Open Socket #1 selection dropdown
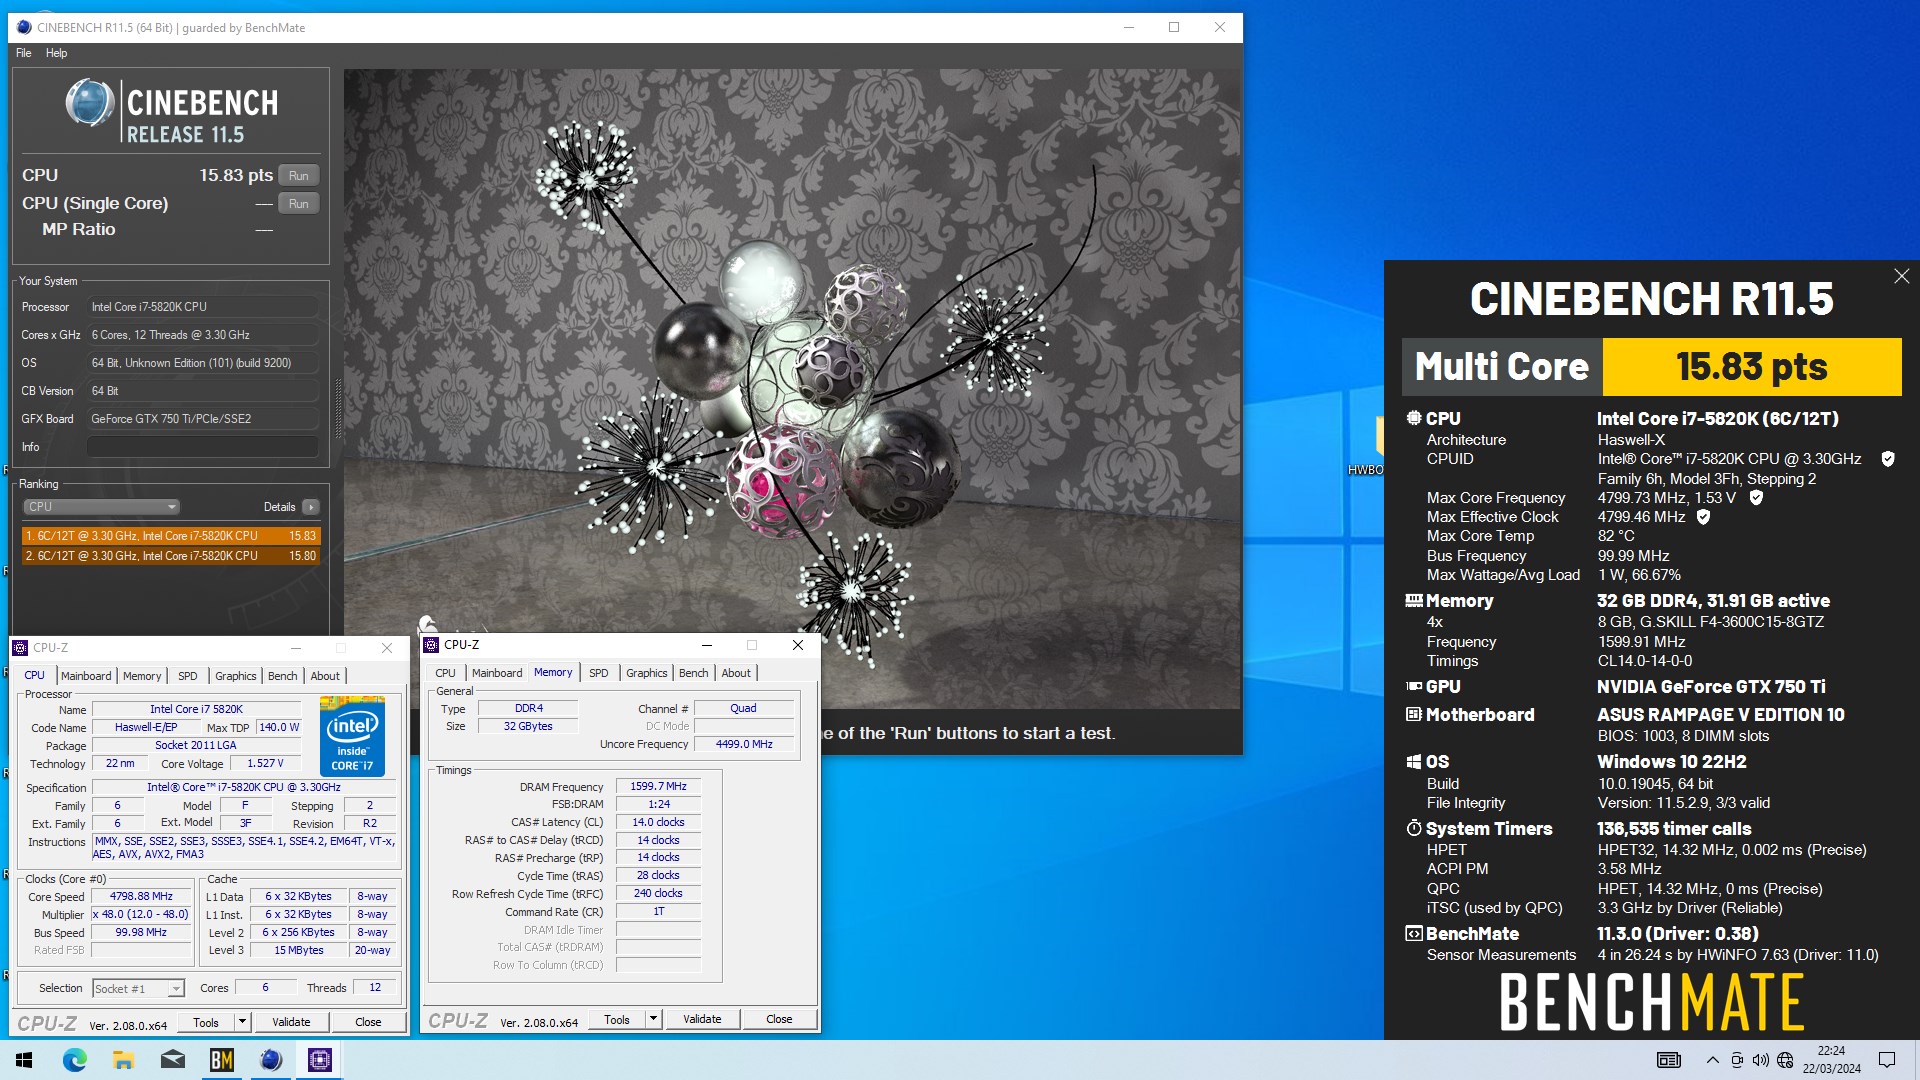 click(138, 988)
